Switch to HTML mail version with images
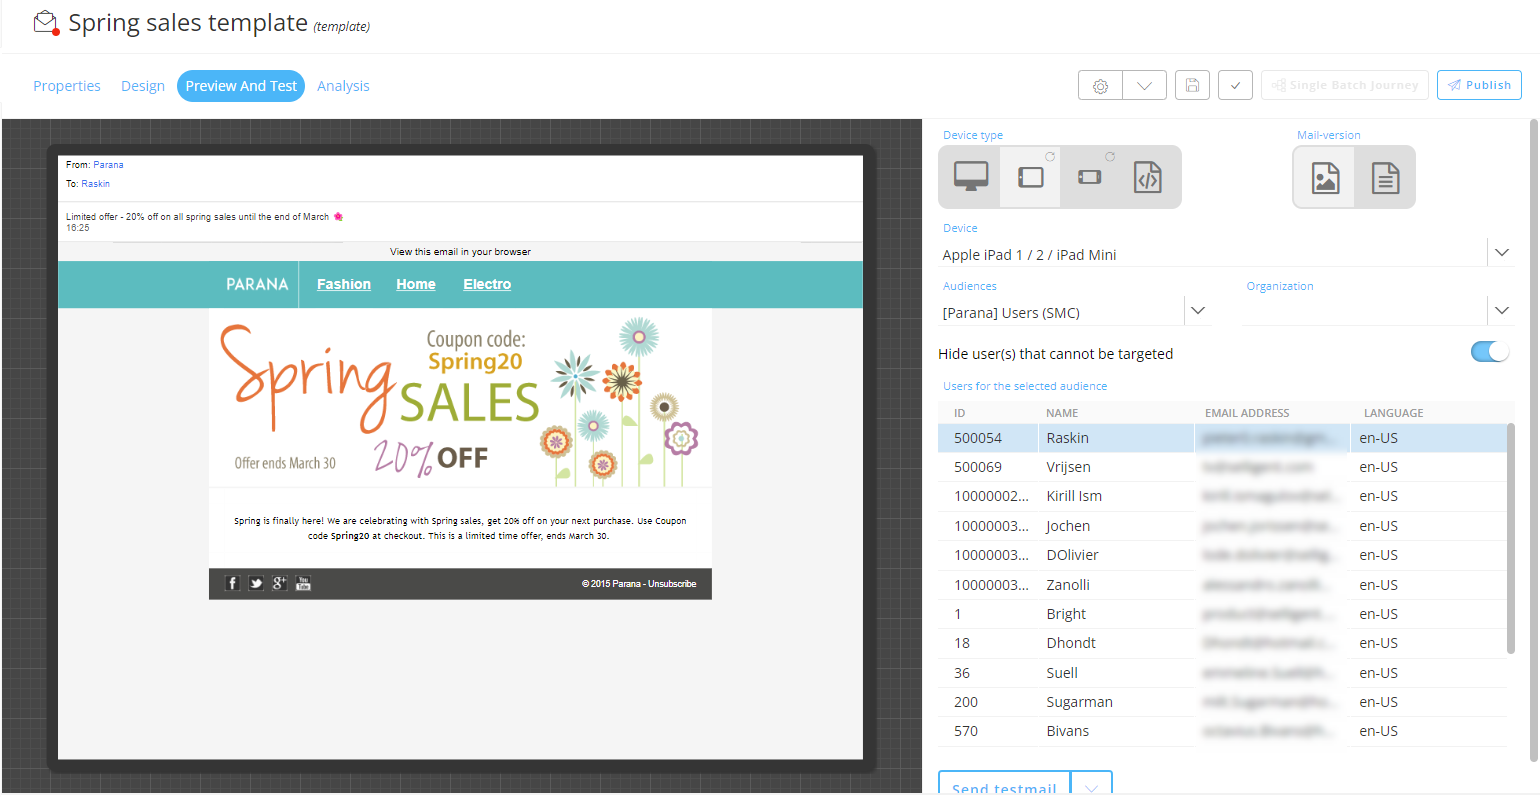The height and width of the screenshot is (797, 1540). 1325,178
